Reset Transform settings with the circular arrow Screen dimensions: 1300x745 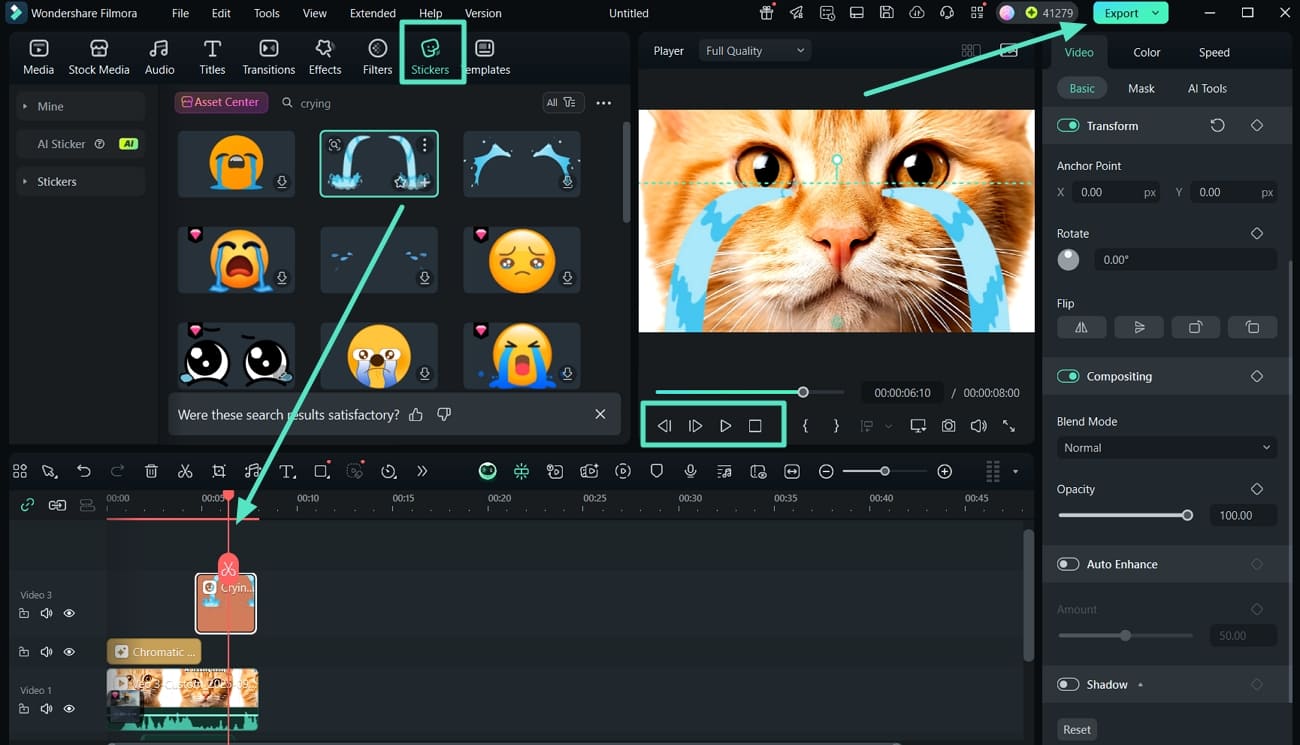tap(1217, 125)
